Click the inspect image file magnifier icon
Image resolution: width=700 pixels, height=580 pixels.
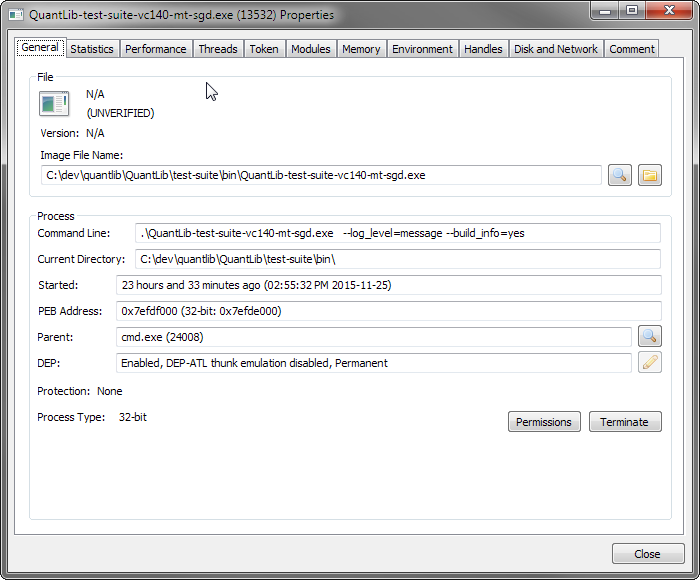(x=620, y=175)
